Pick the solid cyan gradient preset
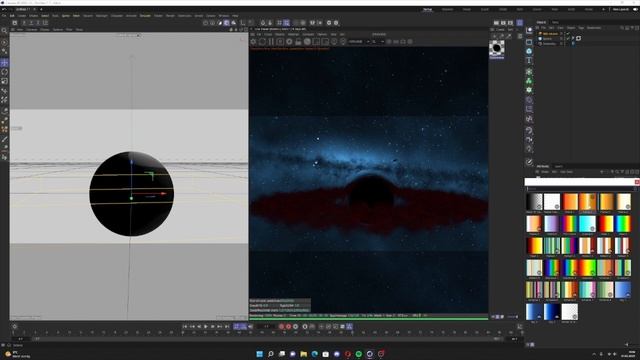This screenshot has height=360, width=640. point(587,224)
